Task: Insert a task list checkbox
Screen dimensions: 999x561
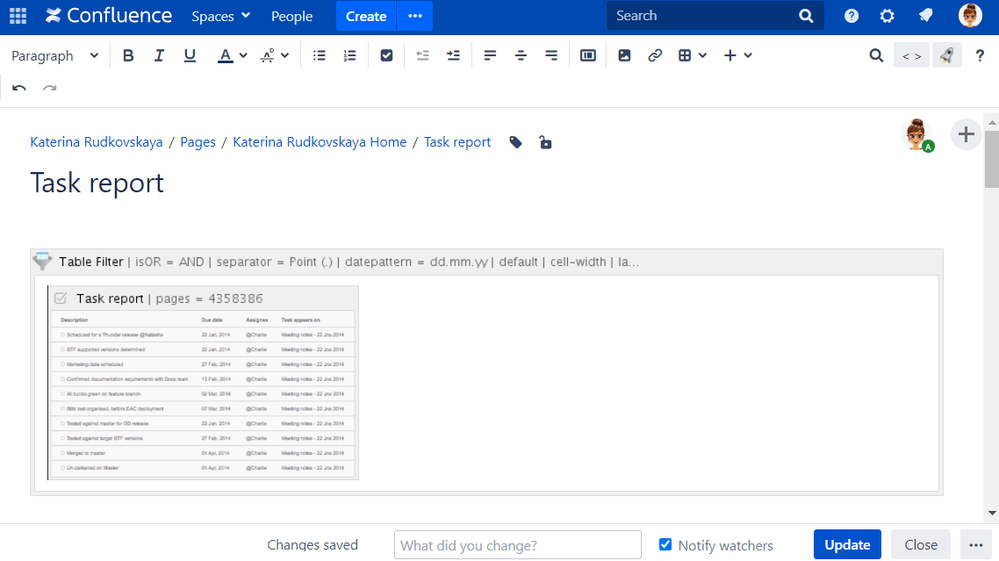Action: click(x=386, y=56)
